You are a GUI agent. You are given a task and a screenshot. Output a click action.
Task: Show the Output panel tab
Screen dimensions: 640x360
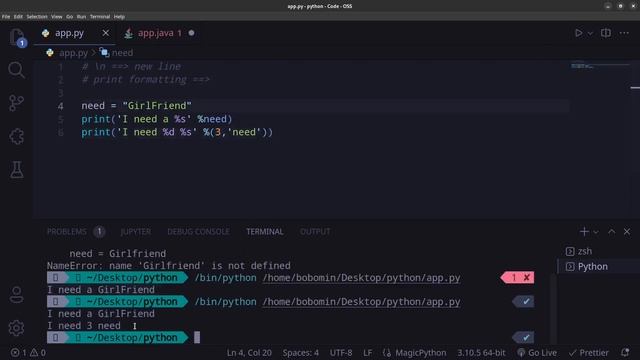315,232
